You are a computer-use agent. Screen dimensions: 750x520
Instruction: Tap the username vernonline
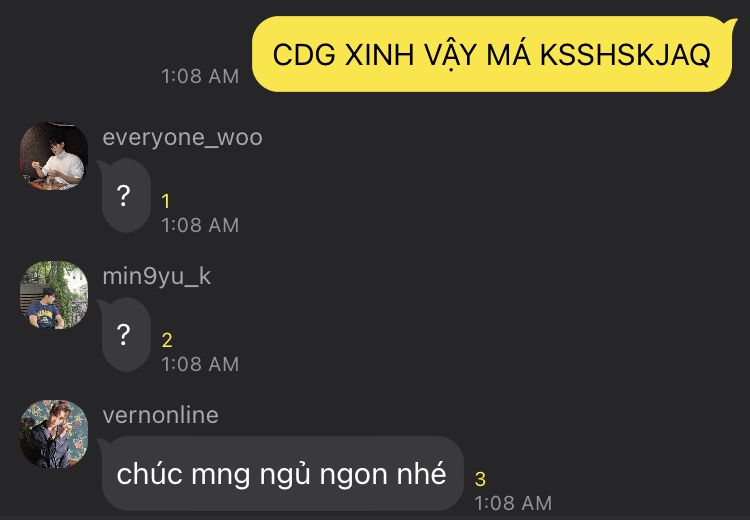160,415
